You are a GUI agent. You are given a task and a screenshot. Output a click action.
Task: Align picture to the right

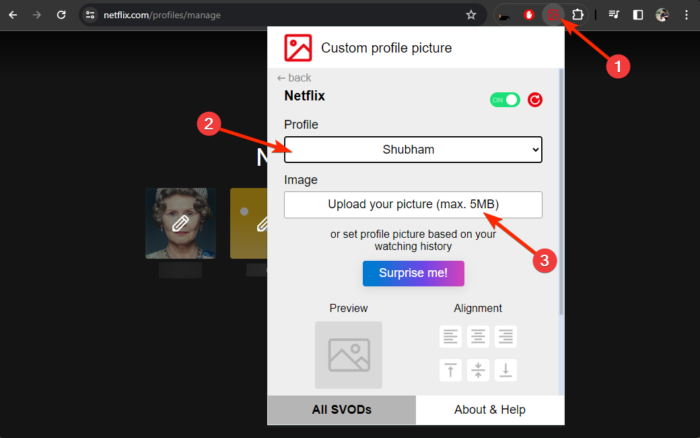(x=505, y=336)
